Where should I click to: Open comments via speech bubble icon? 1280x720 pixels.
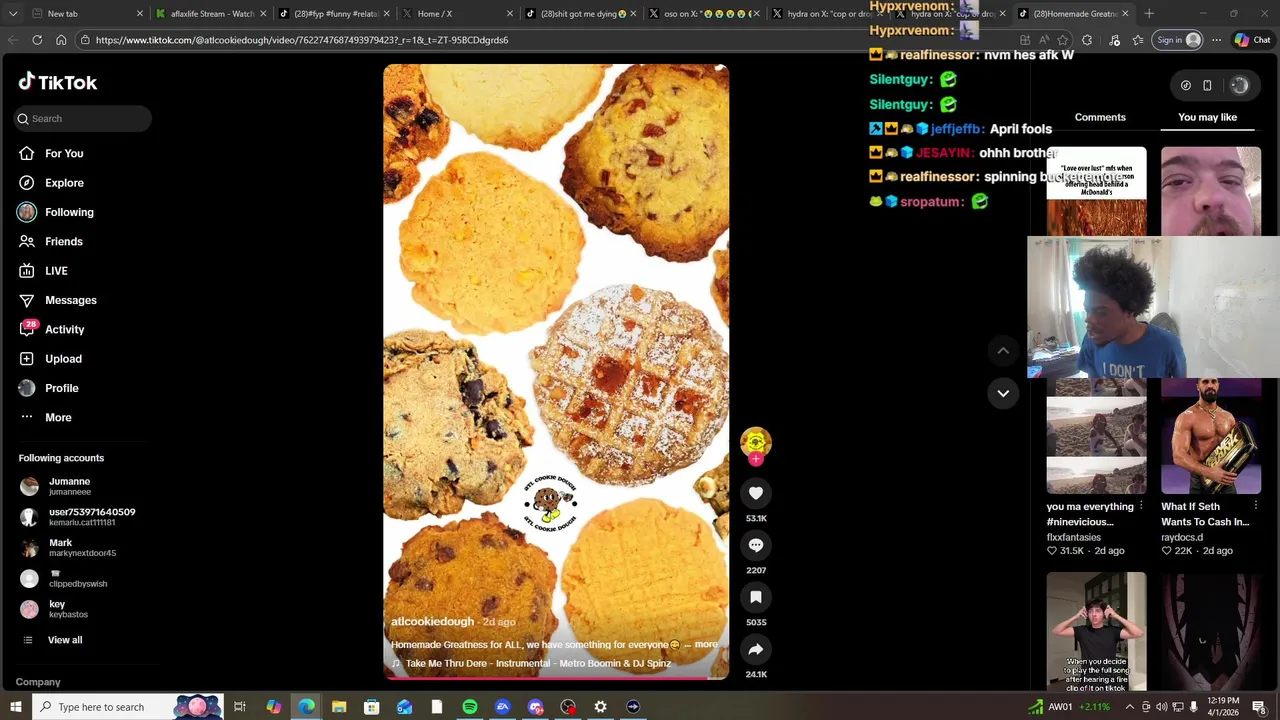(756, 545)
